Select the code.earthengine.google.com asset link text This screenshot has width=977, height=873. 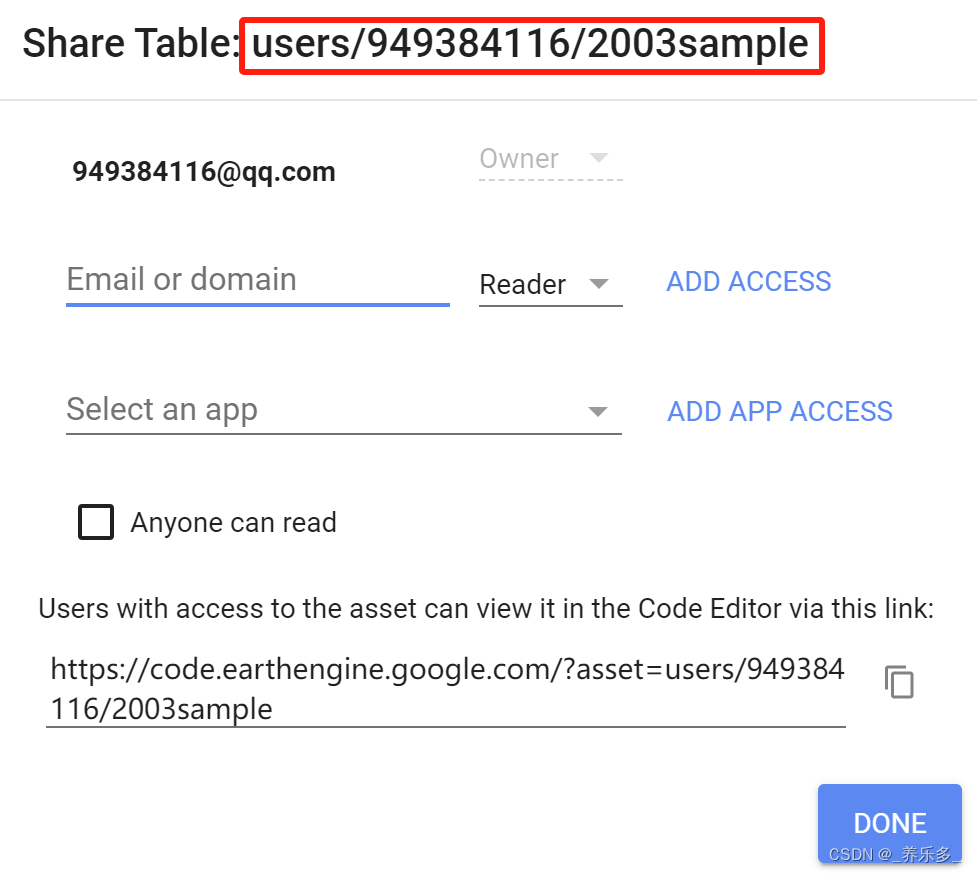pyautogui.click(x=446, y=689)
